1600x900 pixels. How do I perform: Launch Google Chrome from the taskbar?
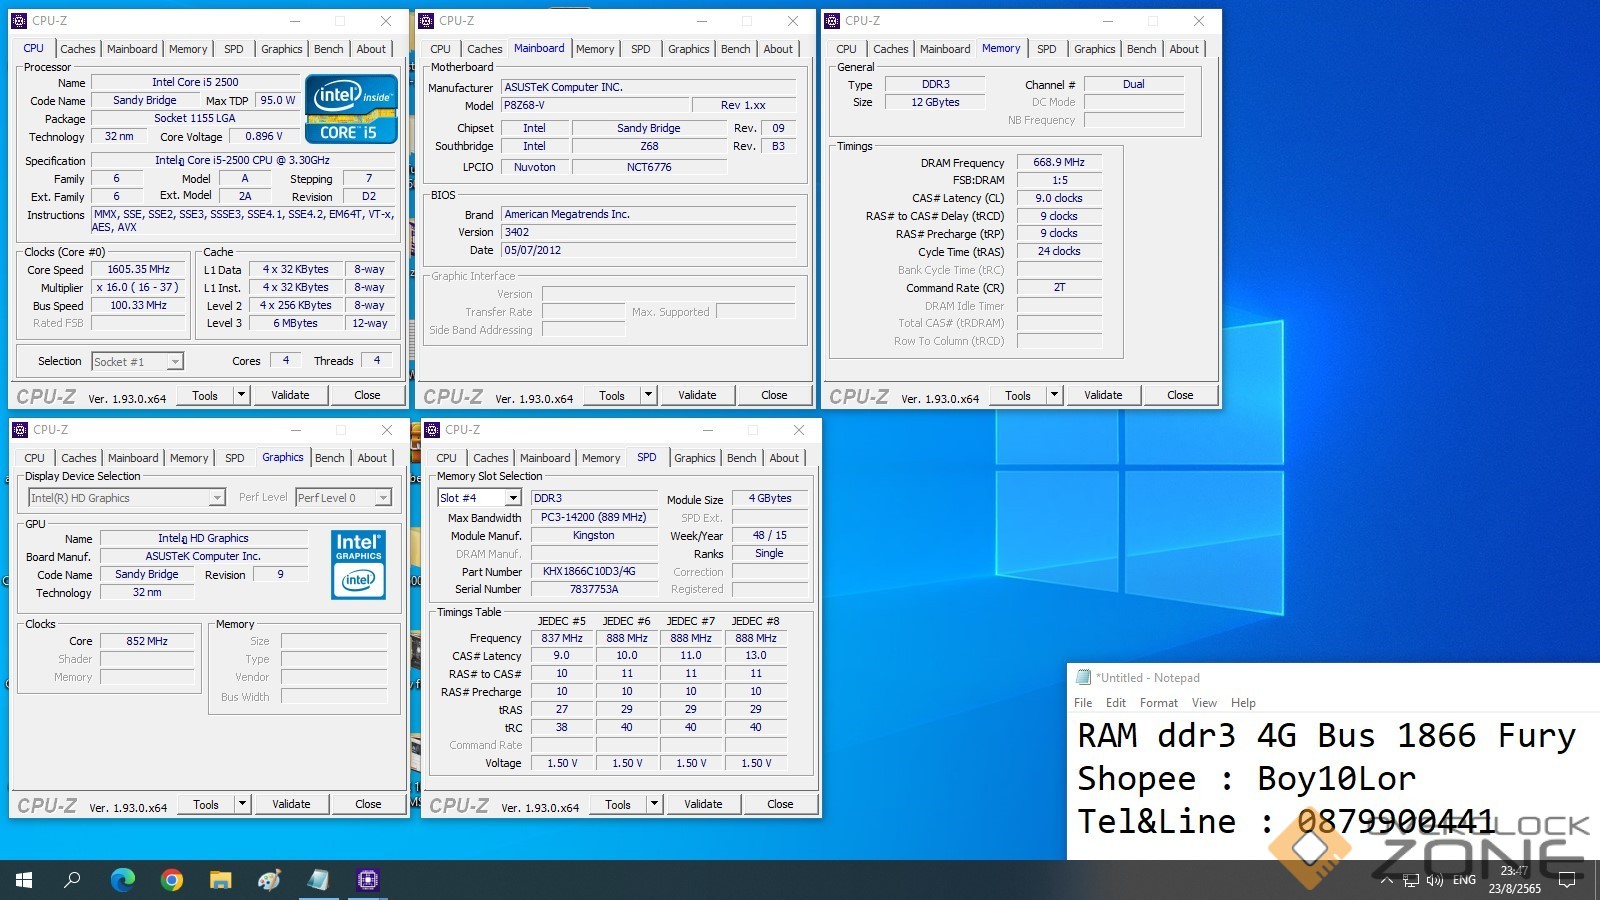(x=172, y=880)
